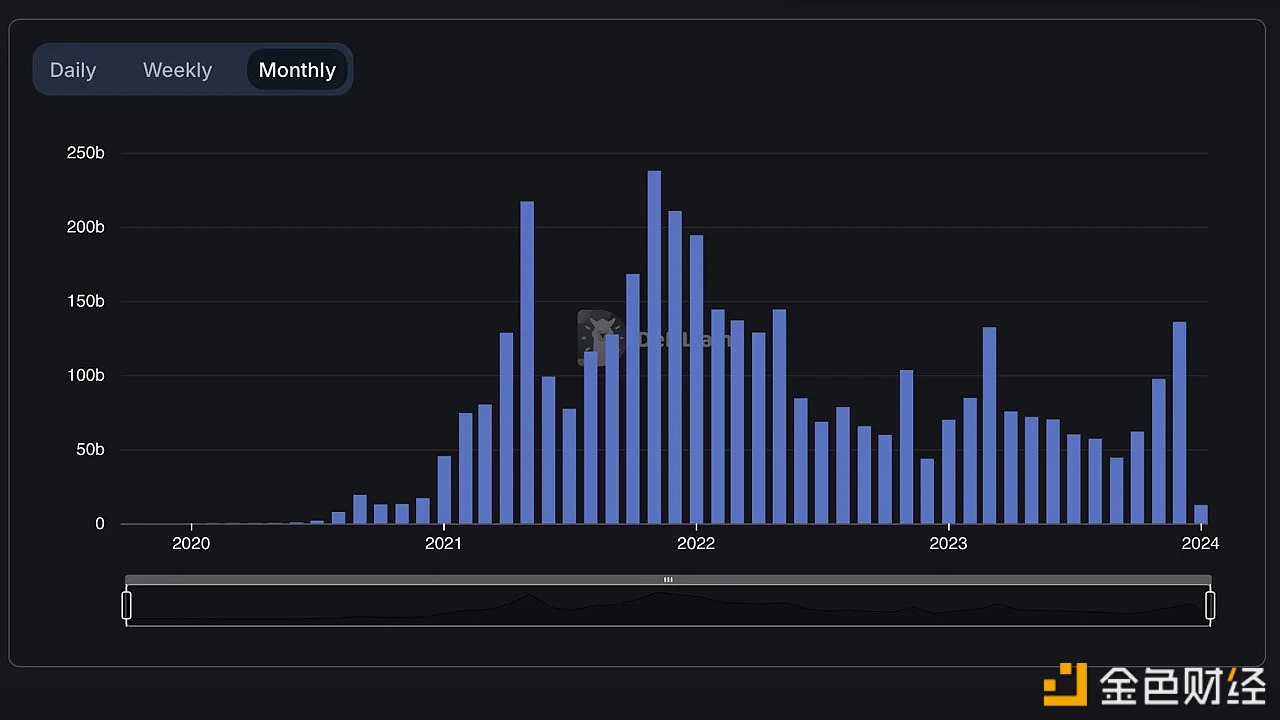Image resolution: width=1280 pixels, height=720 pixels.
Task: Click the range slider's top grip bar
Action: (668, 579)
